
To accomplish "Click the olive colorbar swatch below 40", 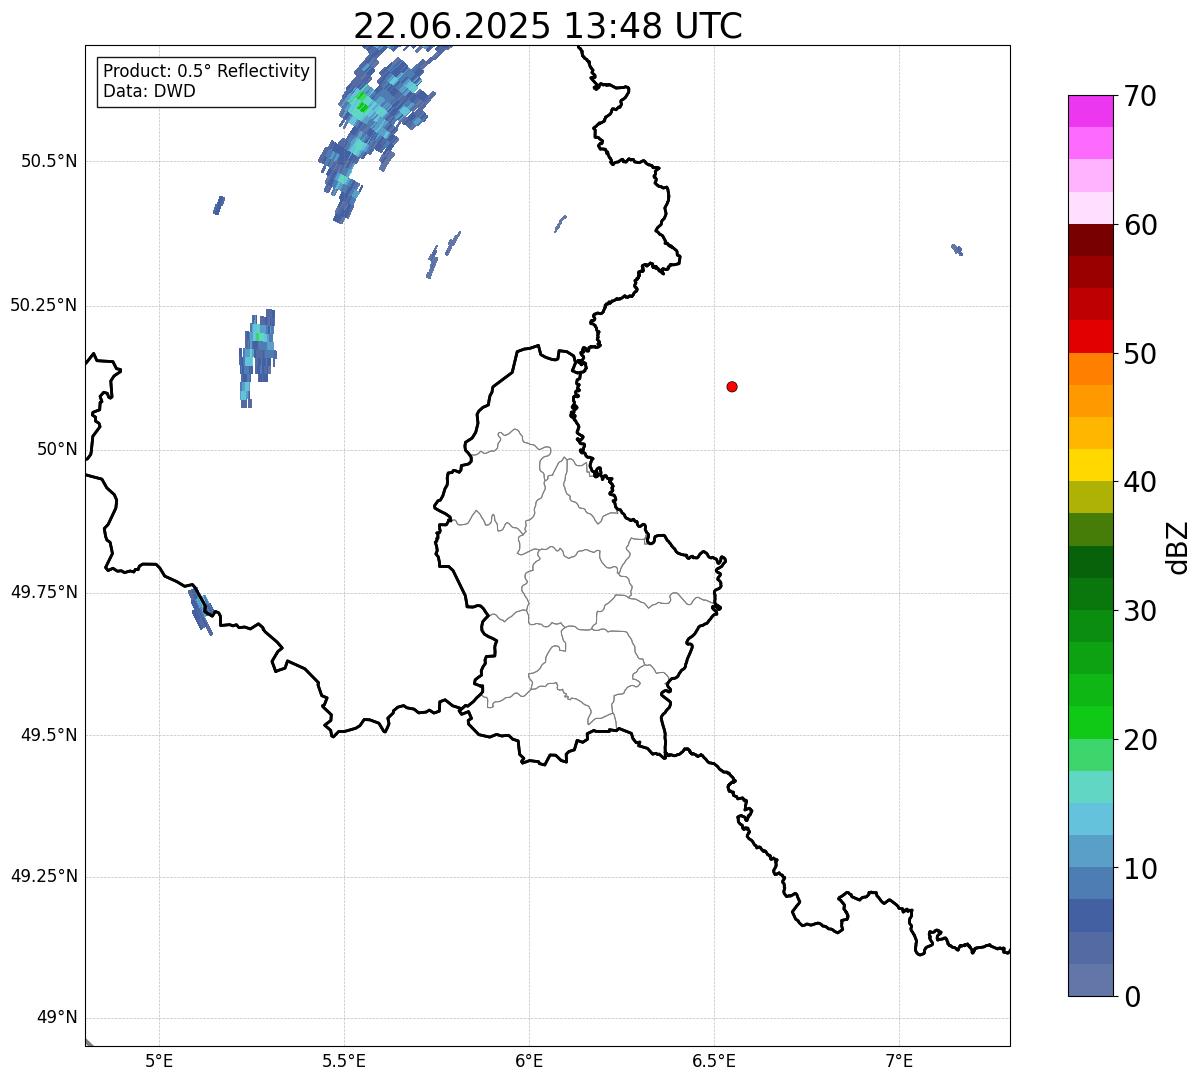I will [x=1090, y=497].
